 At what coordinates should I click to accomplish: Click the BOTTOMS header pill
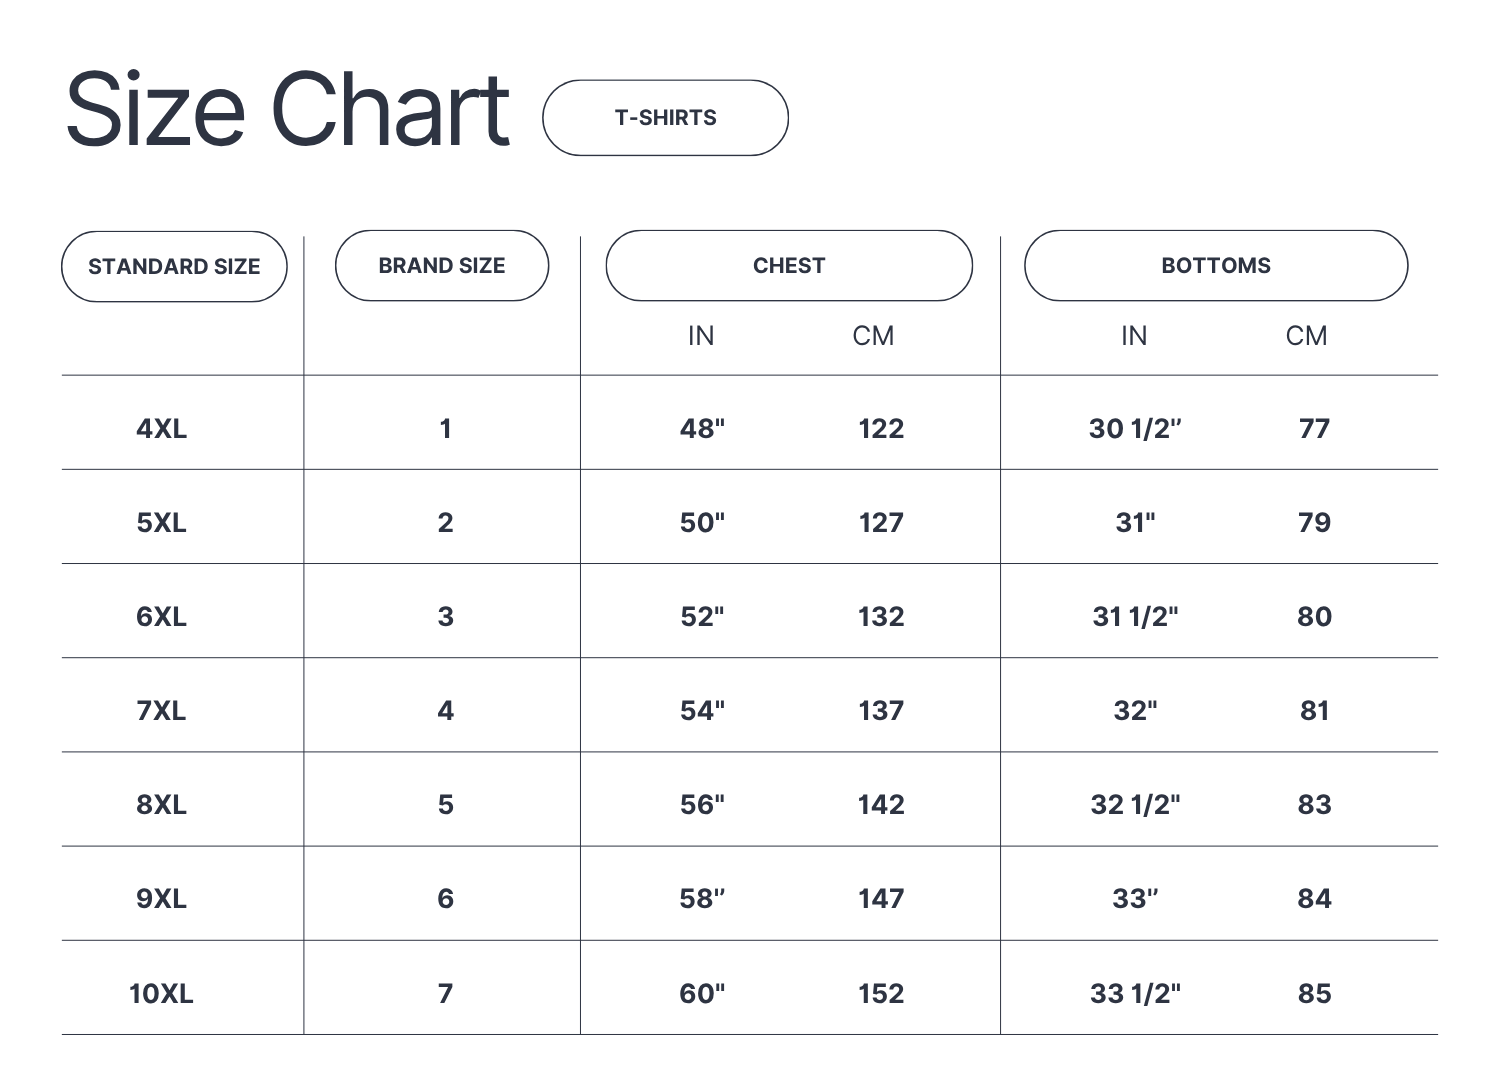tap(1216, 266)
